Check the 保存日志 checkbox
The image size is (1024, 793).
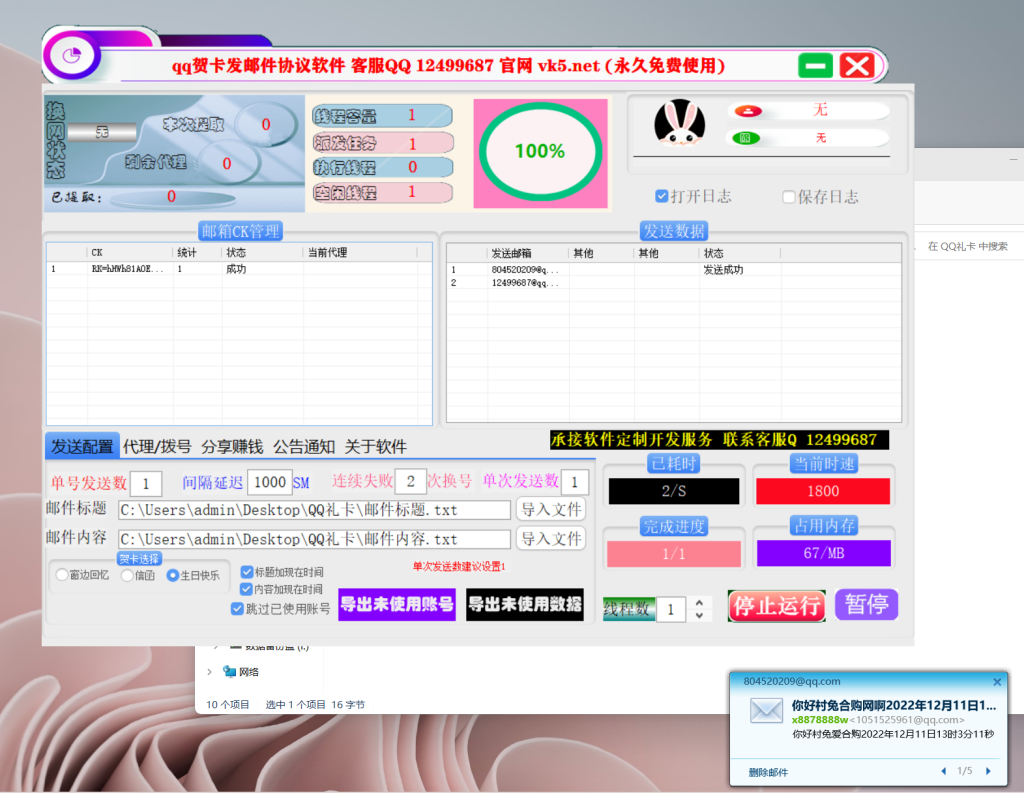tap(789, 197)
